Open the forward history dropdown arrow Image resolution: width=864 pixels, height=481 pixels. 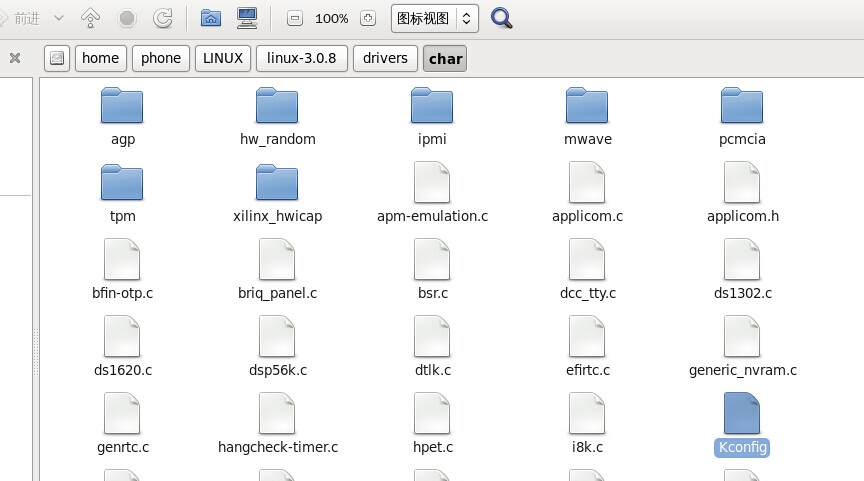tap(59, 18)
